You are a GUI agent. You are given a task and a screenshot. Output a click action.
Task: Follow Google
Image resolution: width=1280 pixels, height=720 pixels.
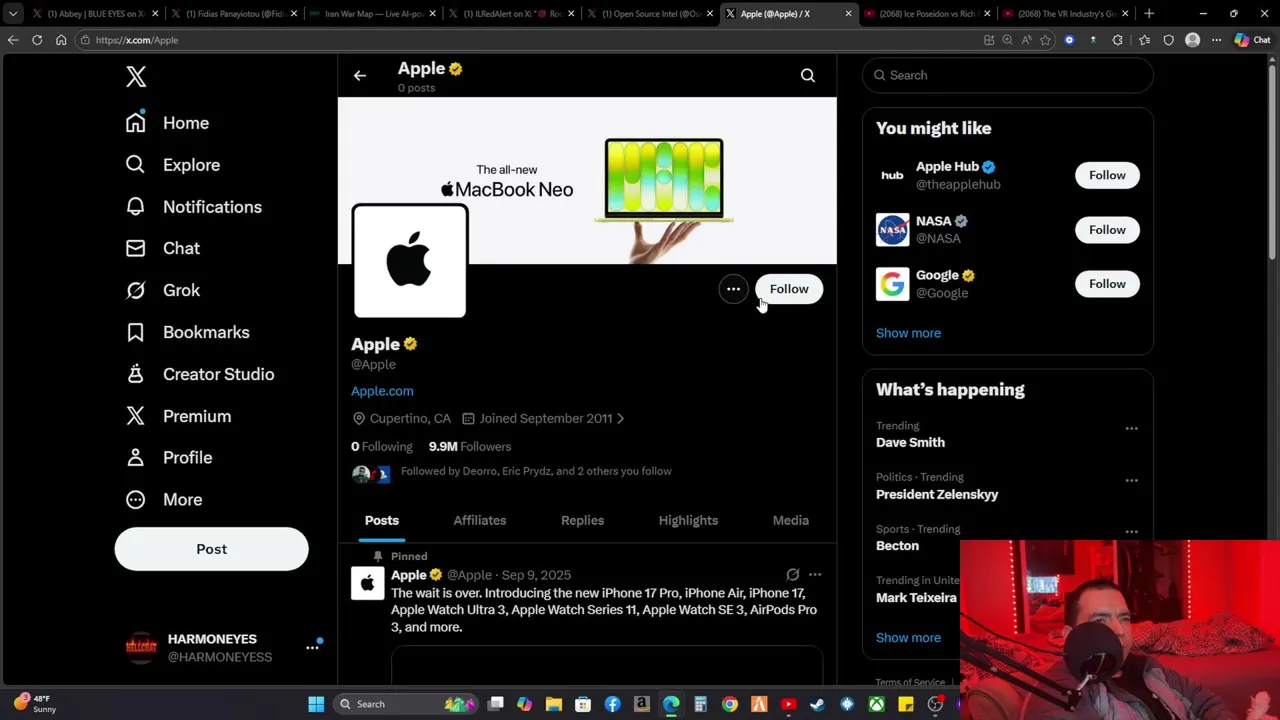(x=1107, y=284)
